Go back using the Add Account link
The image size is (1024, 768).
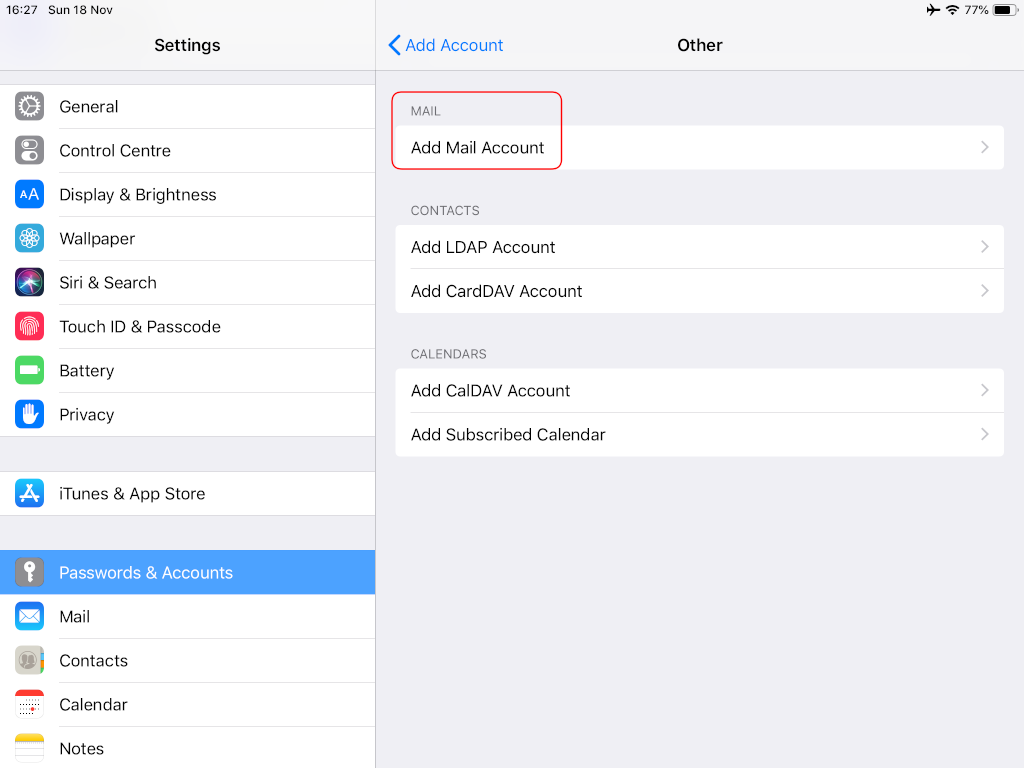[445, 45]
